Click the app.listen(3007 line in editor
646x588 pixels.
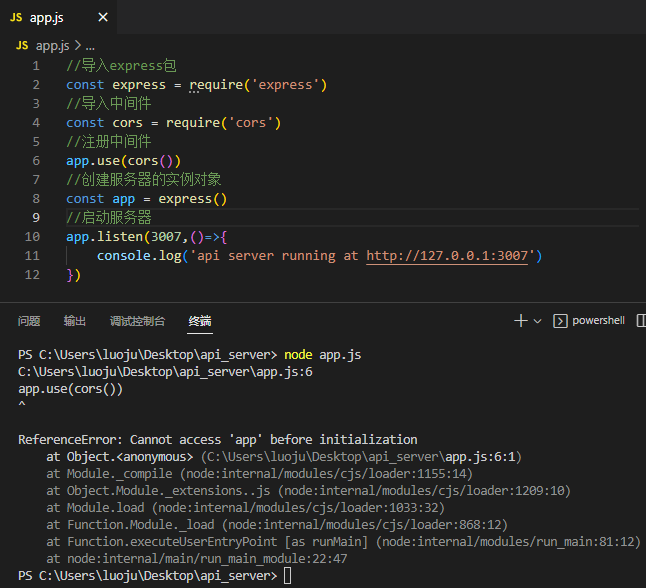(146, 237)
